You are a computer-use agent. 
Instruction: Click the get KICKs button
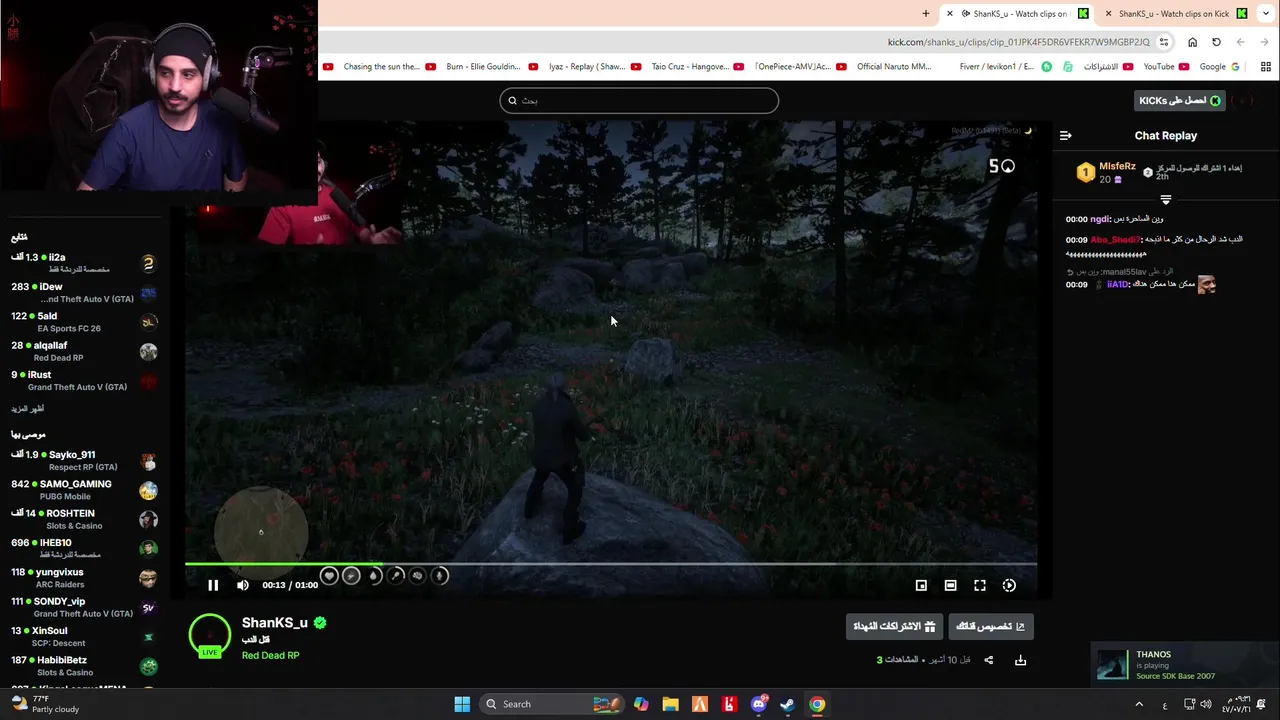click(x=1180, y=101)
